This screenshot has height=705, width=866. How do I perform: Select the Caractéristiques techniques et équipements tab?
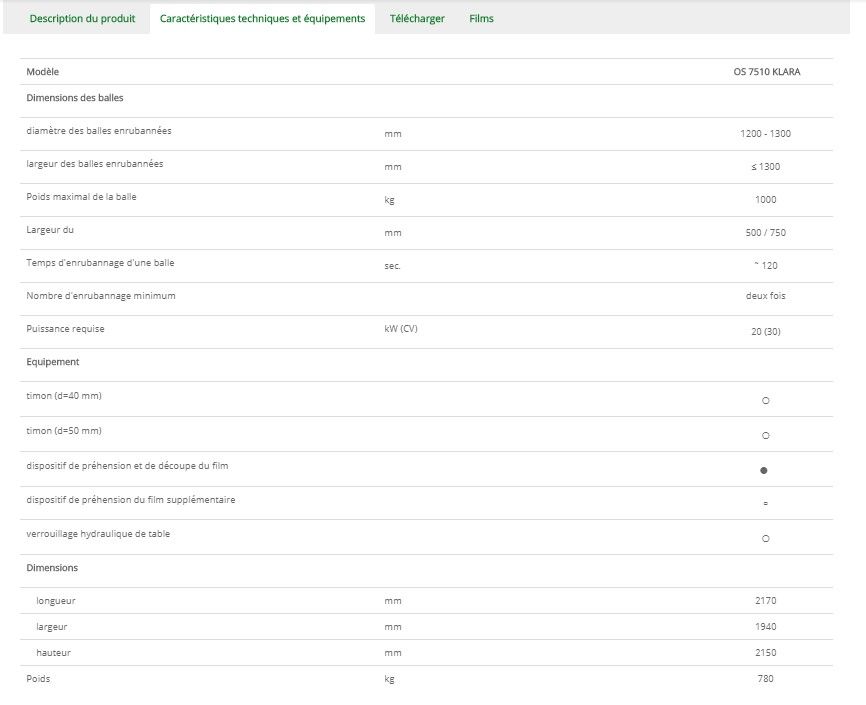point(262,19)
